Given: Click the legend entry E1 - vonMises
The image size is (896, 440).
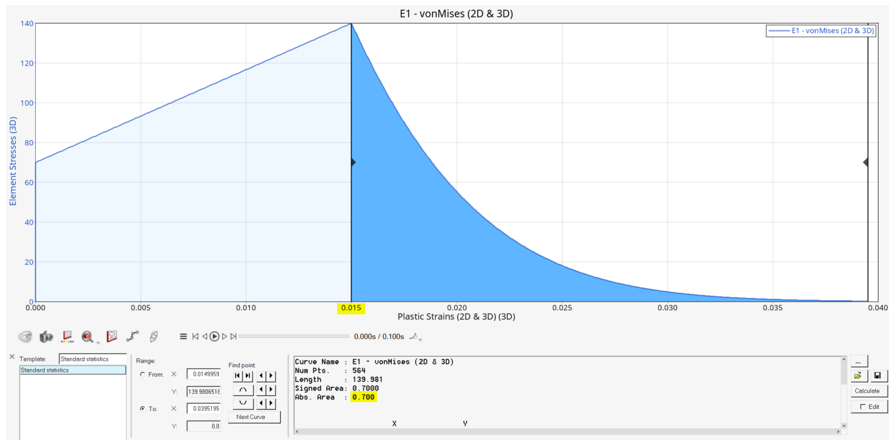Looking at the screenshot, I should click(823, 31).
